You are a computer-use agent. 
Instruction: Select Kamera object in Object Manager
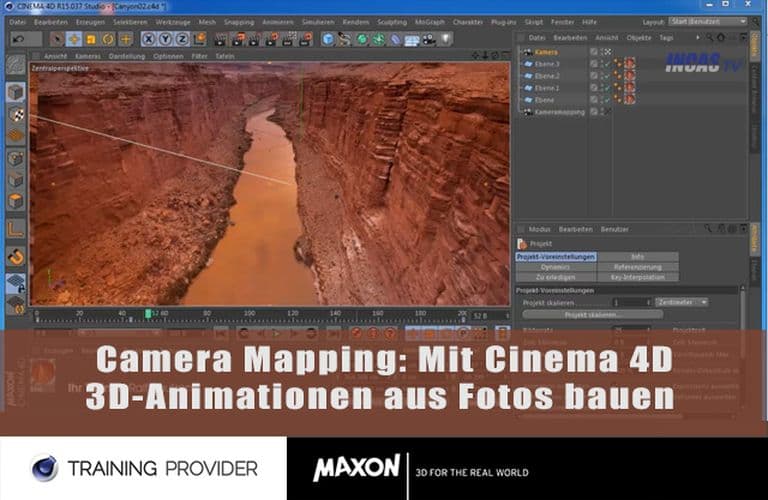coord(546,52)
